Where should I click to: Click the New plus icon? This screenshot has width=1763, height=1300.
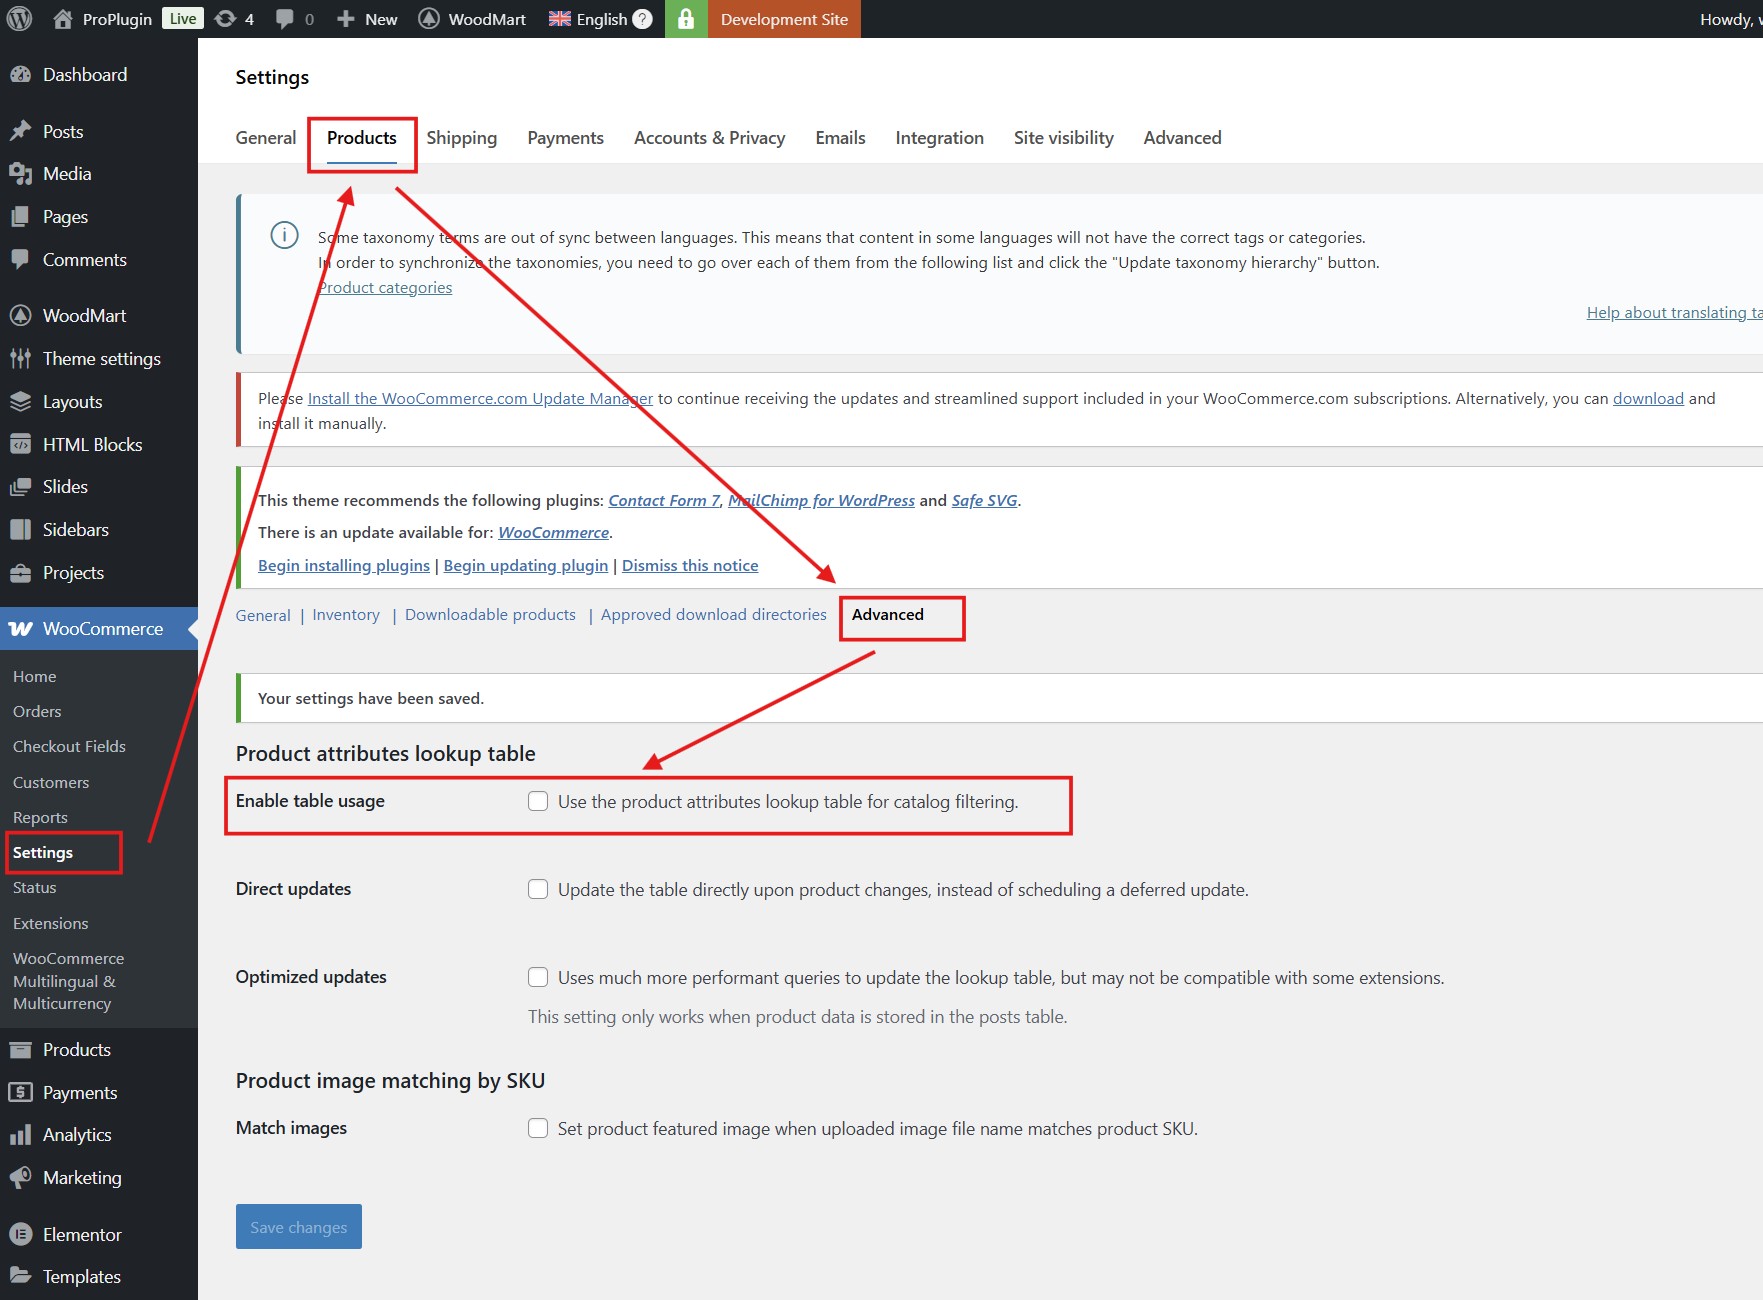[x=346, y=19]
